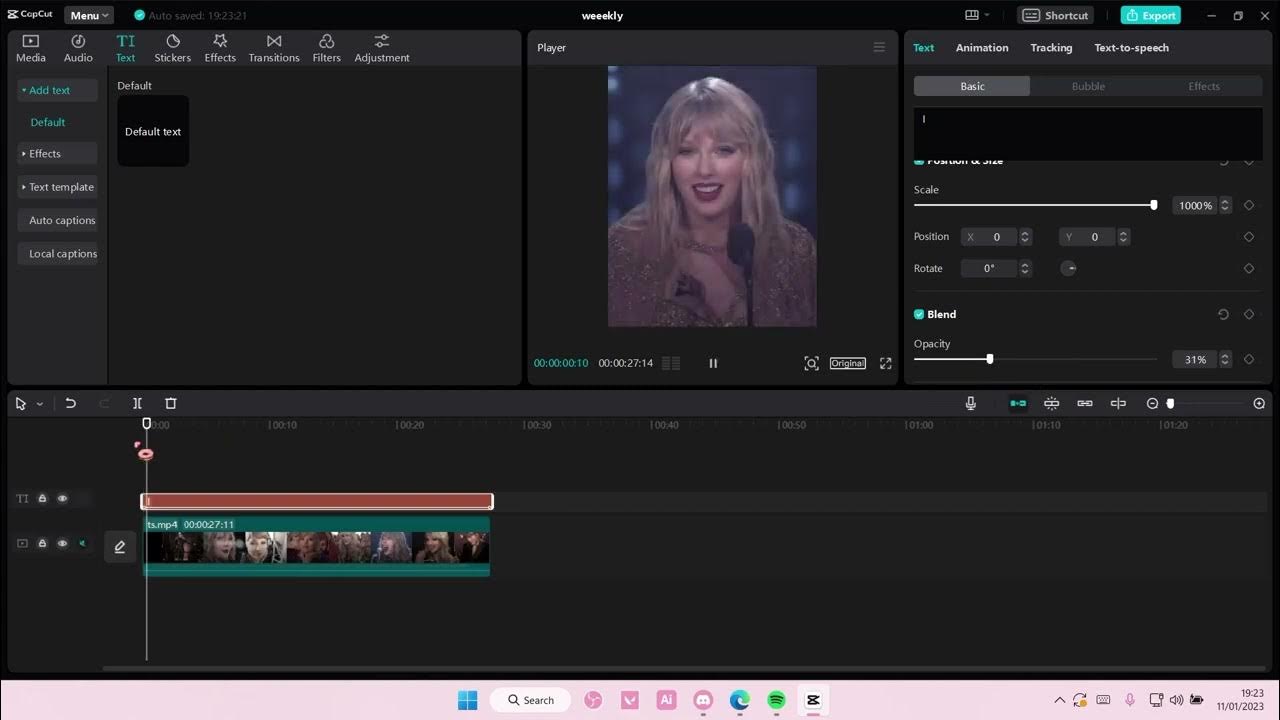
Task: Open the selection tool dropdown arrow
Action: 40,404
